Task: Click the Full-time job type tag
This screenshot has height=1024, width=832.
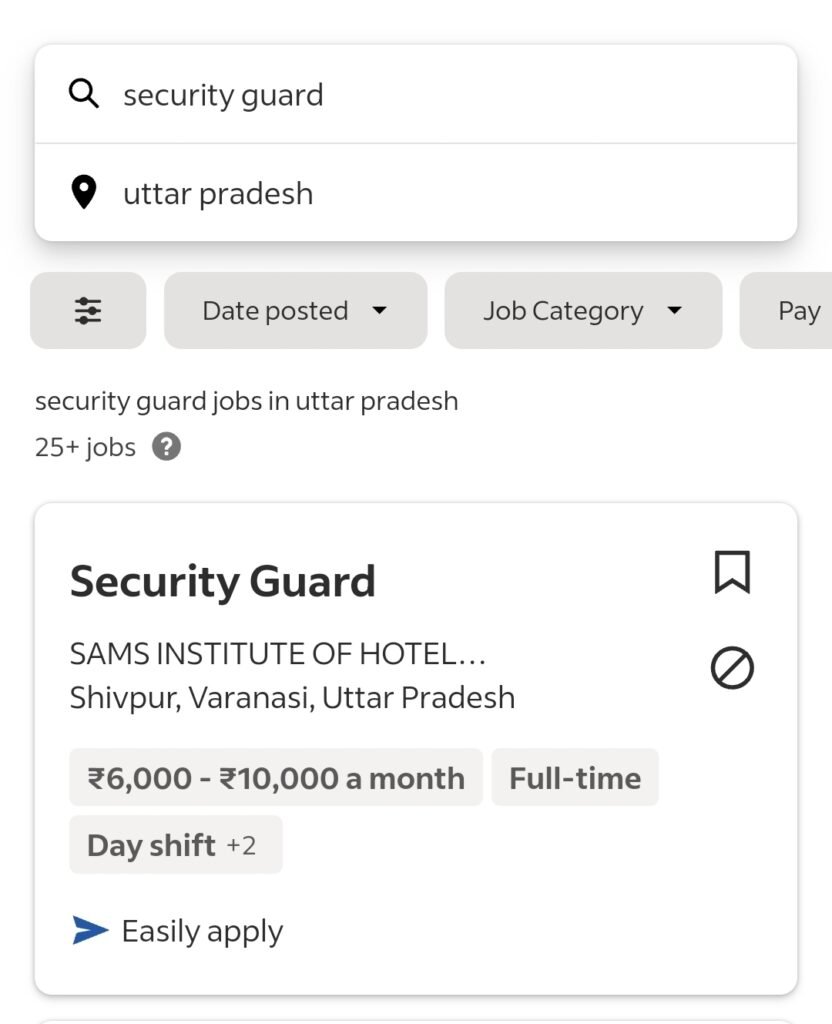Action: pyautogui.click(x=575, y=778)
